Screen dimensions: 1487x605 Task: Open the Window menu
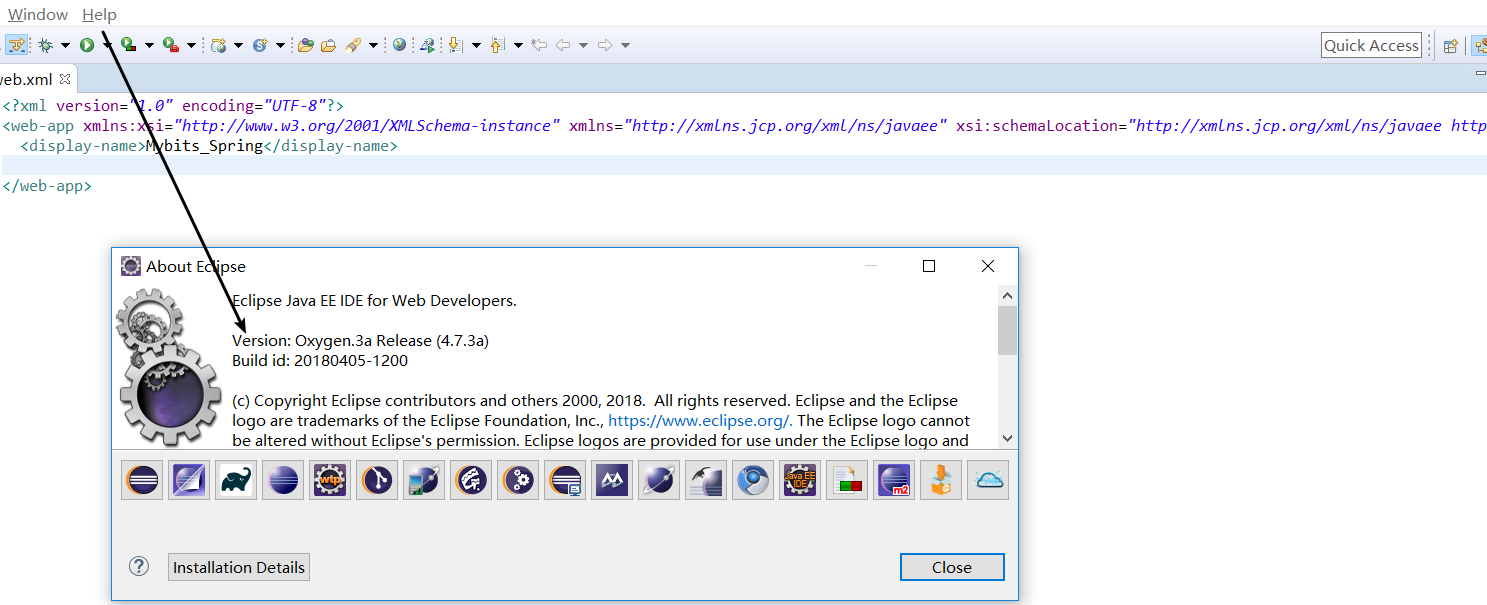point(36,14)
